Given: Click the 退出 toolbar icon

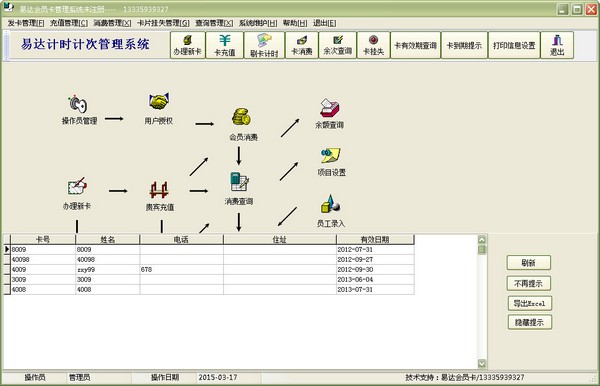Looking at the screenshot, I should click(x=557, y=45).
